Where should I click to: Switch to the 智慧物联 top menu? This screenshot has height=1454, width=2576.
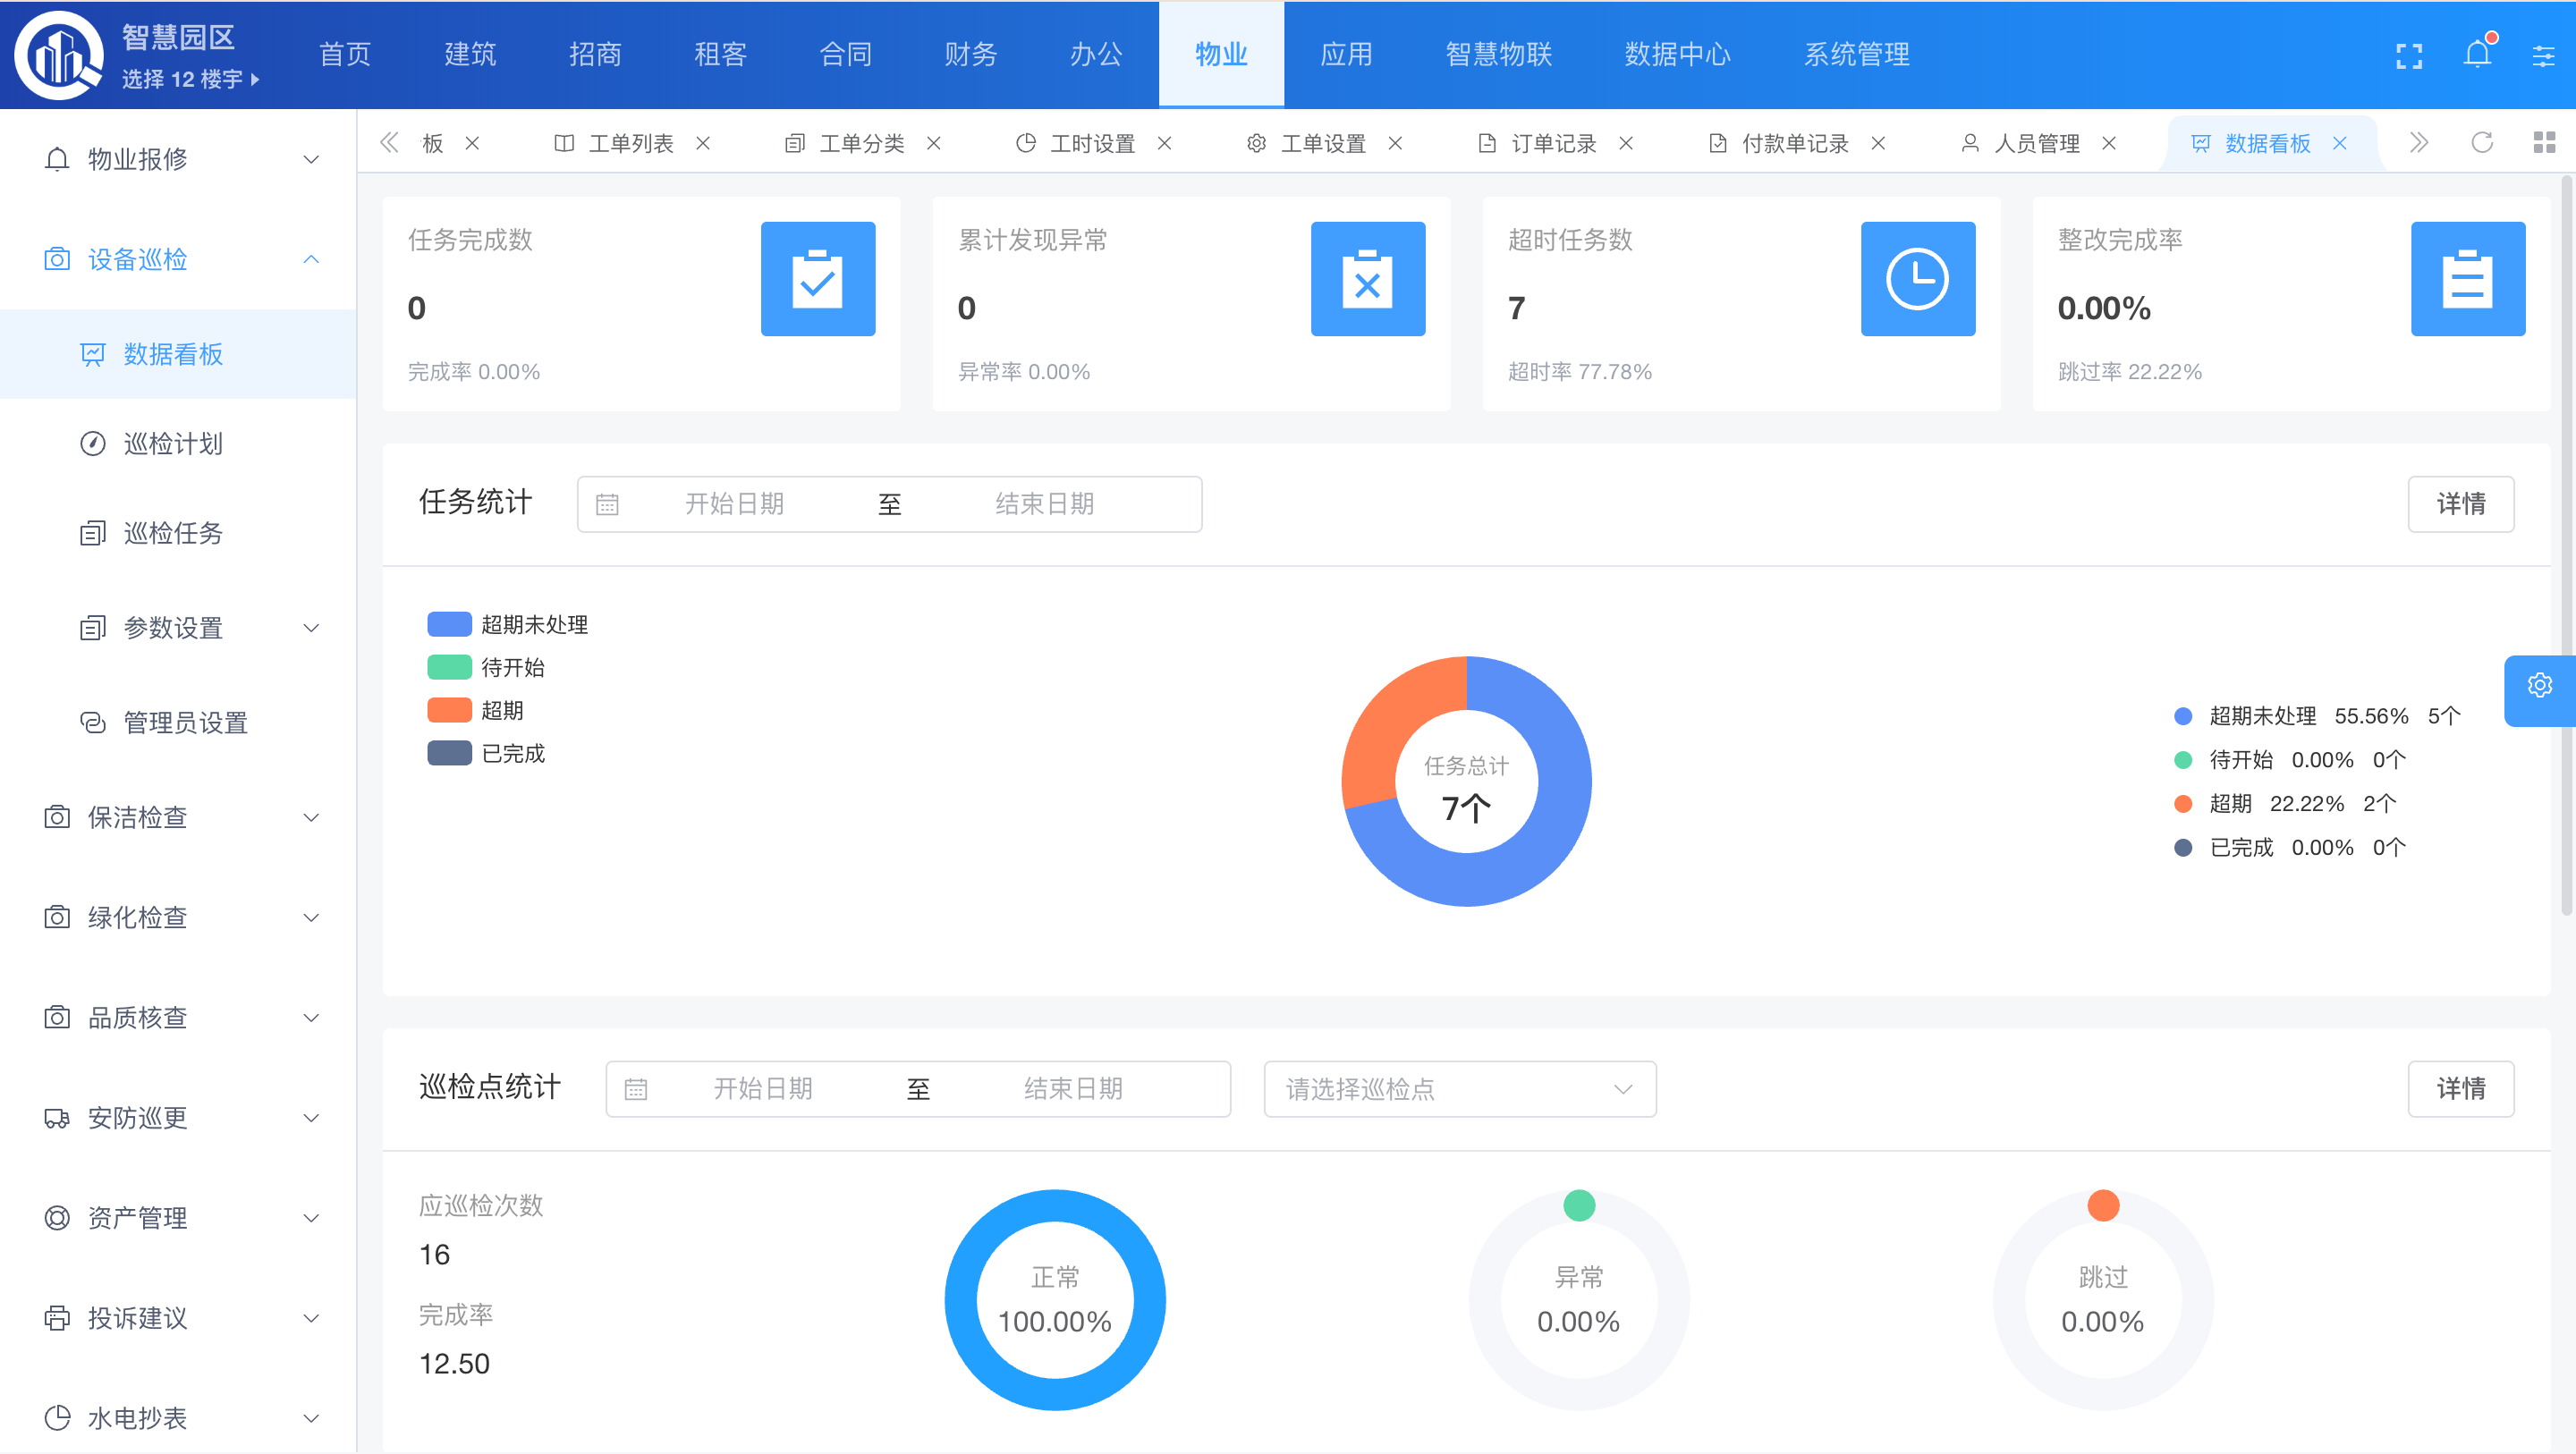pyautogui.click(x=1497, y=55)
